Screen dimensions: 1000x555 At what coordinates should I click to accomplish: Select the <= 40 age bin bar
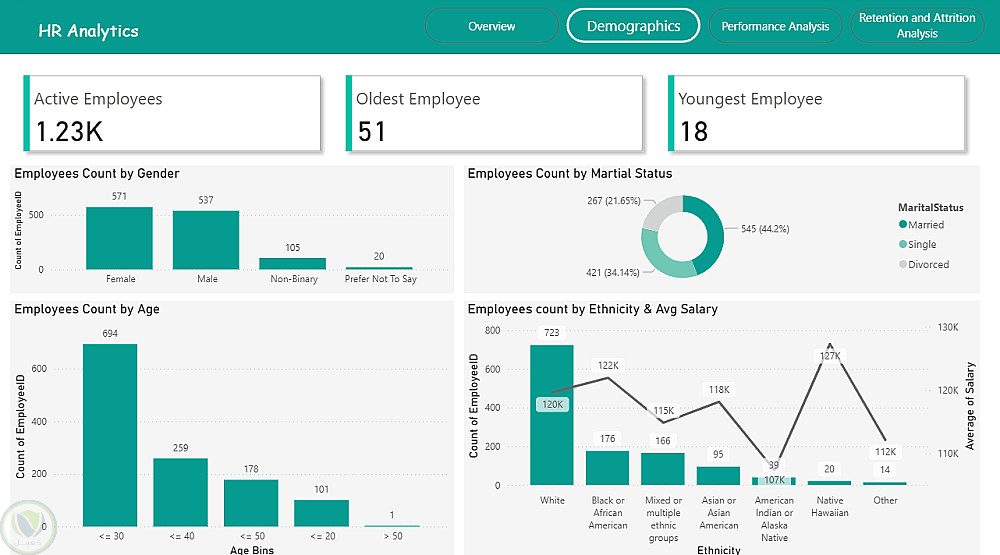pyautogui.click(x=180, y=492)
